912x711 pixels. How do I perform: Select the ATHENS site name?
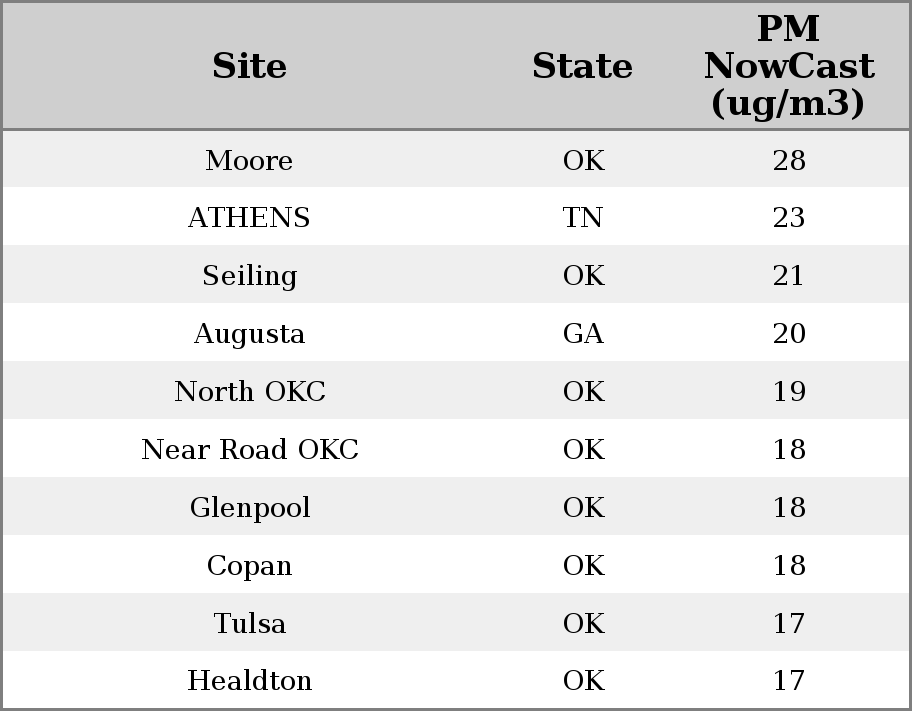point(249,218)
